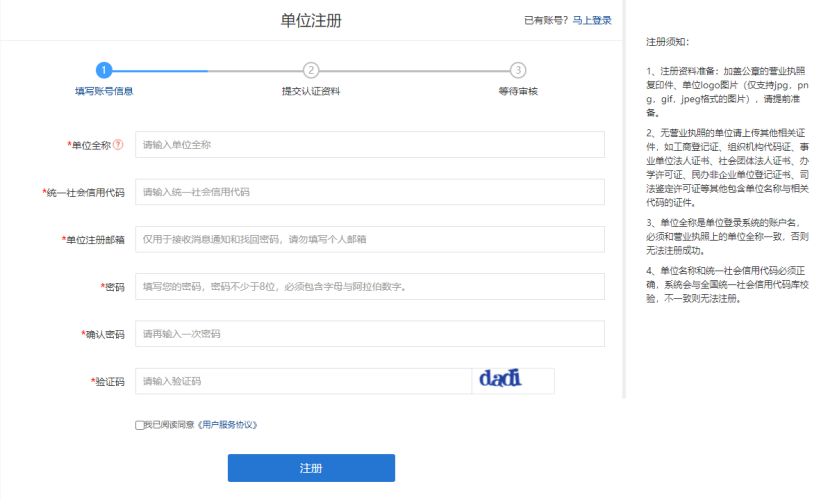Select the 等待审核 step label
This screenshot has height=500, width=830.
pos(517,91)
